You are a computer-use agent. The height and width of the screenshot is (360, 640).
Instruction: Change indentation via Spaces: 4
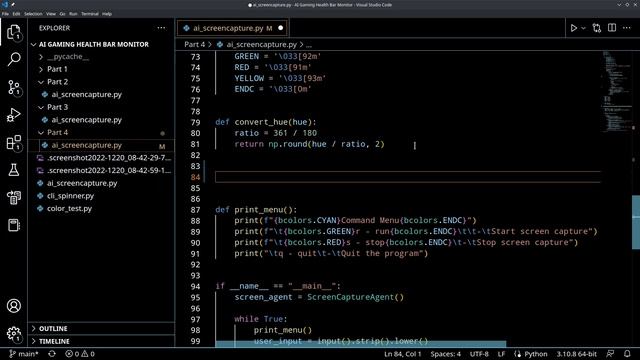(x=445, y=354)
